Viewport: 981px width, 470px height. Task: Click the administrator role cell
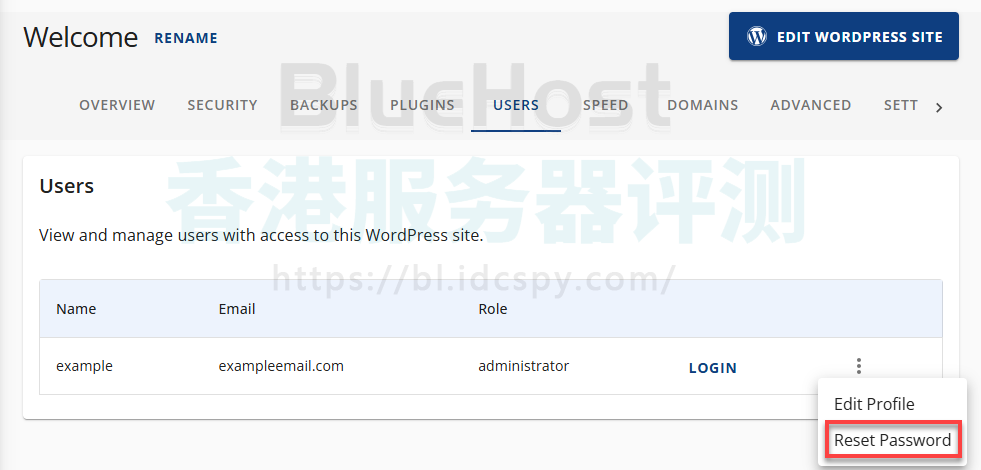point(523,366)
